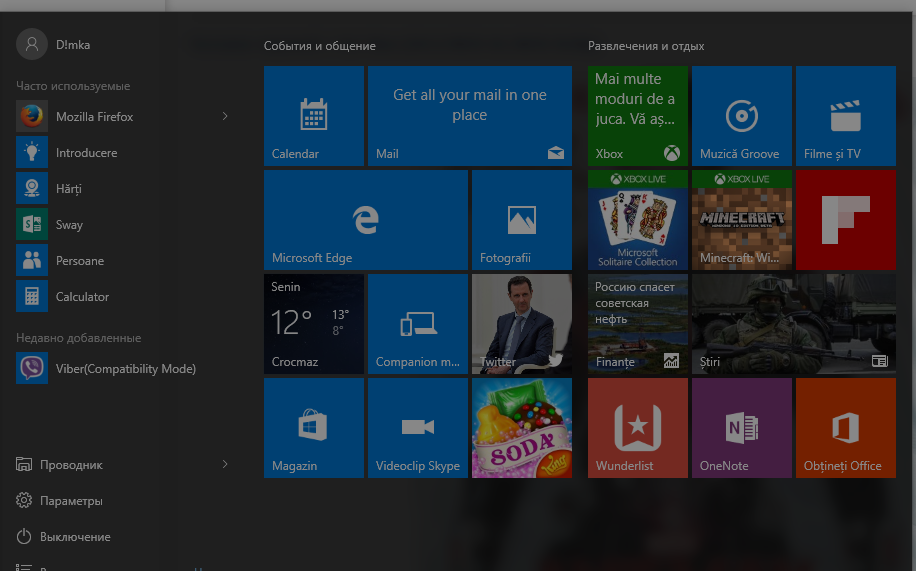Open Candy Crush Soda tile
The image size is (916, 571).
click(522, 428)
